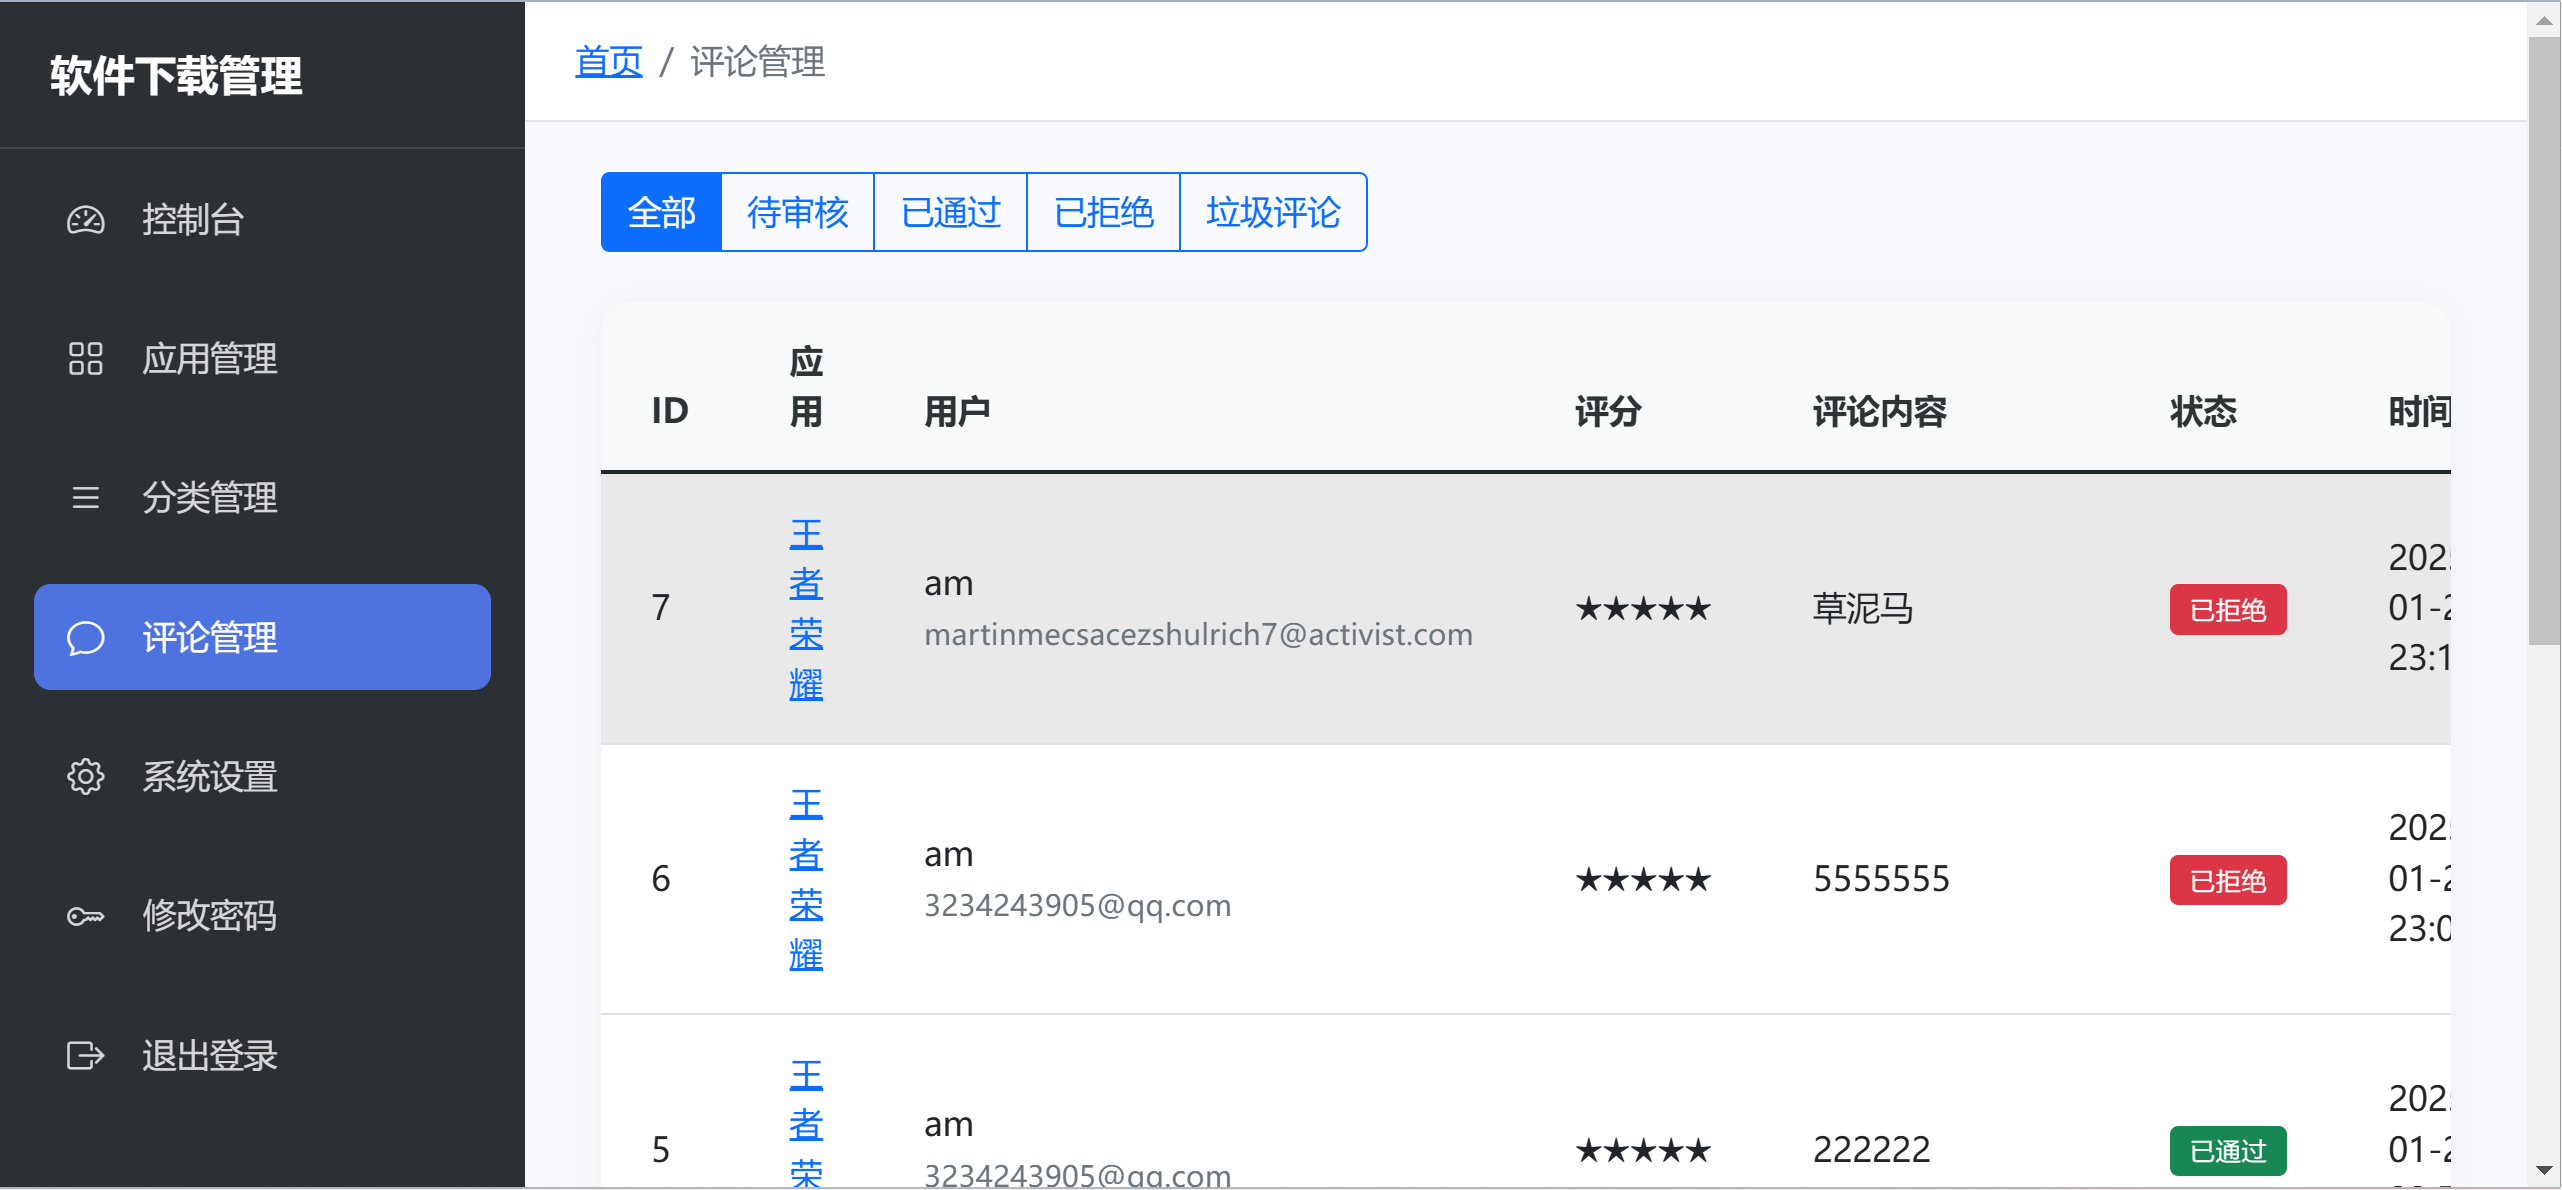Select the 全部 filter tab
The height and width of the screenshot is (1190, 2562).
[x=661, y=212]
